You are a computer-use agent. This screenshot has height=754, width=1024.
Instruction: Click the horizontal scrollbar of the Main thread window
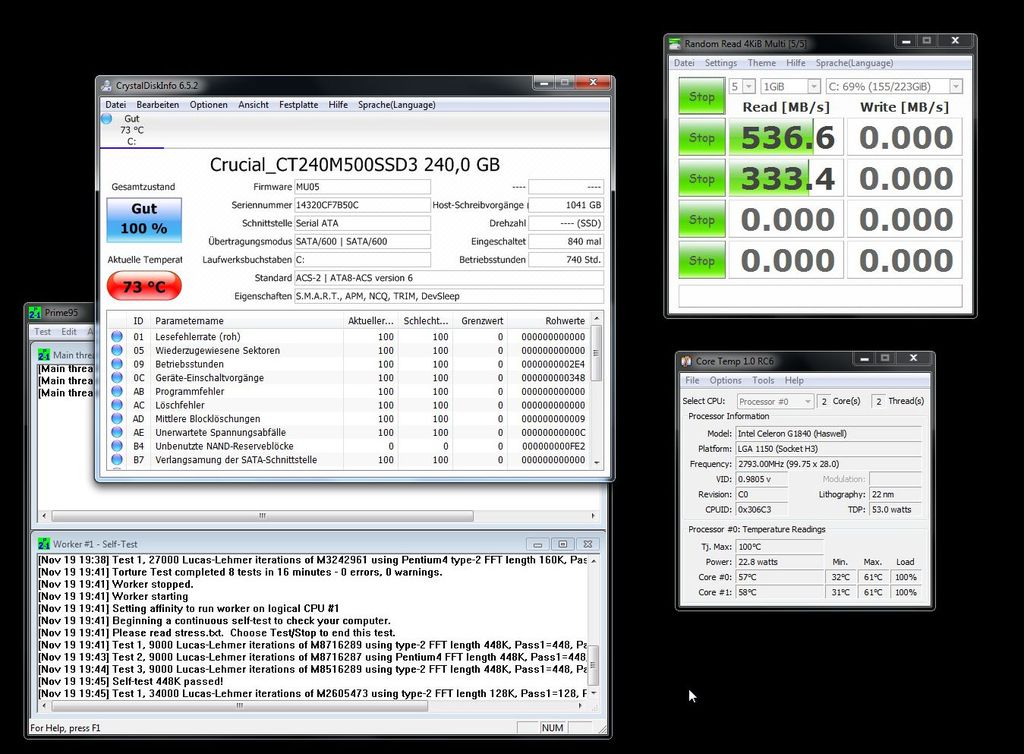(x=318, y=516)
